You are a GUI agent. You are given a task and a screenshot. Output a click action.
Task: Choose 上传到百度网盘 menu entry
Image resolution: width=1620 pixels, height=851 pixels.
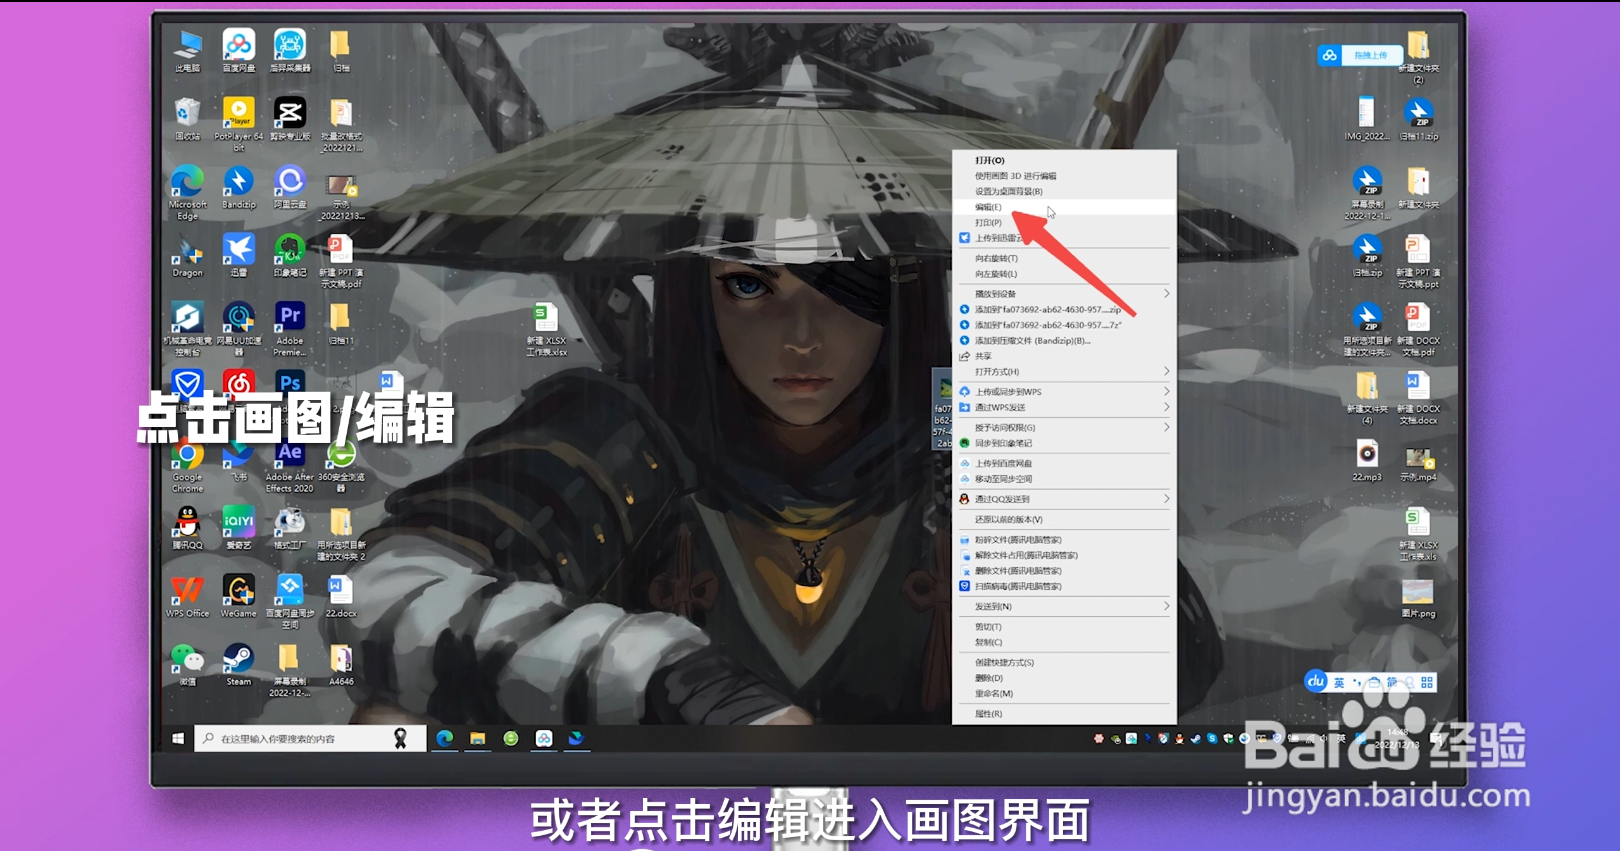point(1063,463)
